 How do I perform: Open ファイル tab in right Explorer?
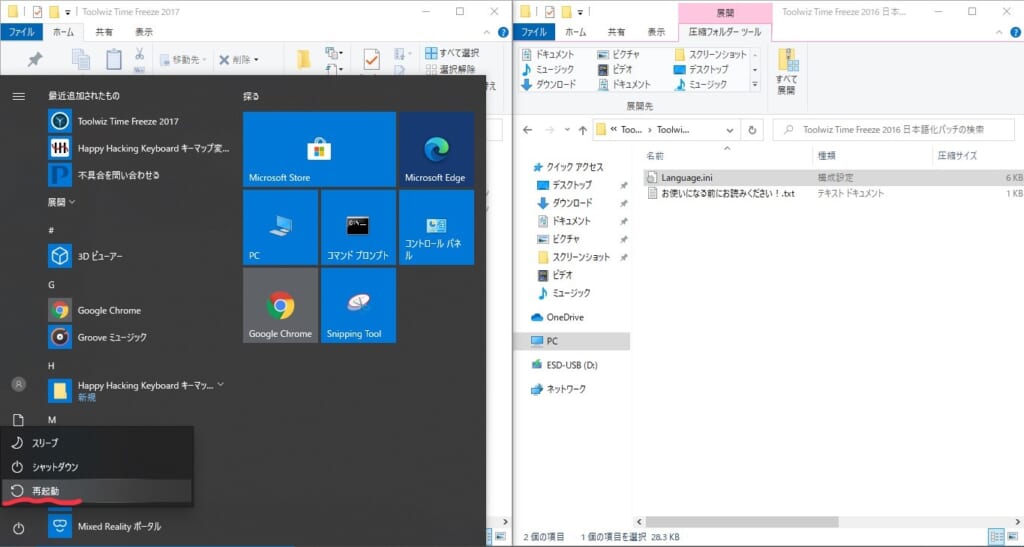(x=534, y=31)
